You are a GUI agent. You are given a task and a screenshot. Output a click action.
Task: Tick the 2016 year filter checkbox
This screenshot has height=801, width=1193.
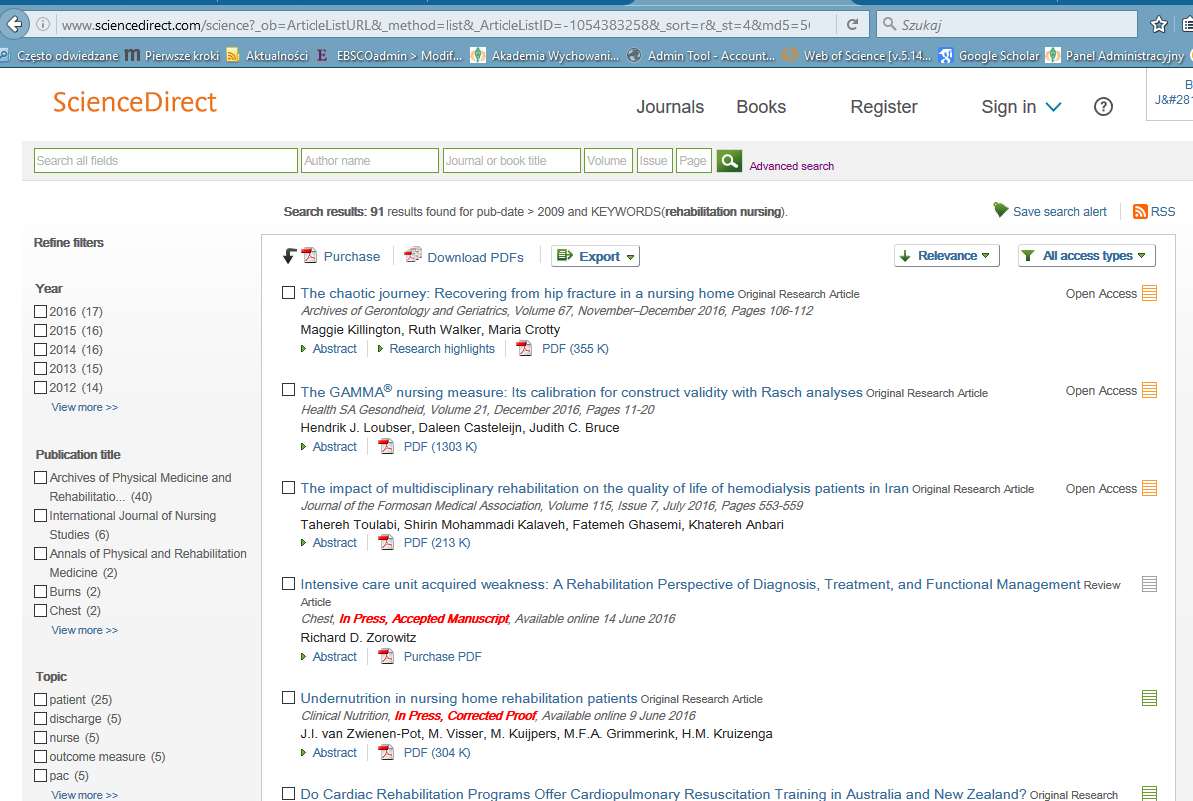pyautogui.click(x=40, y=311)
